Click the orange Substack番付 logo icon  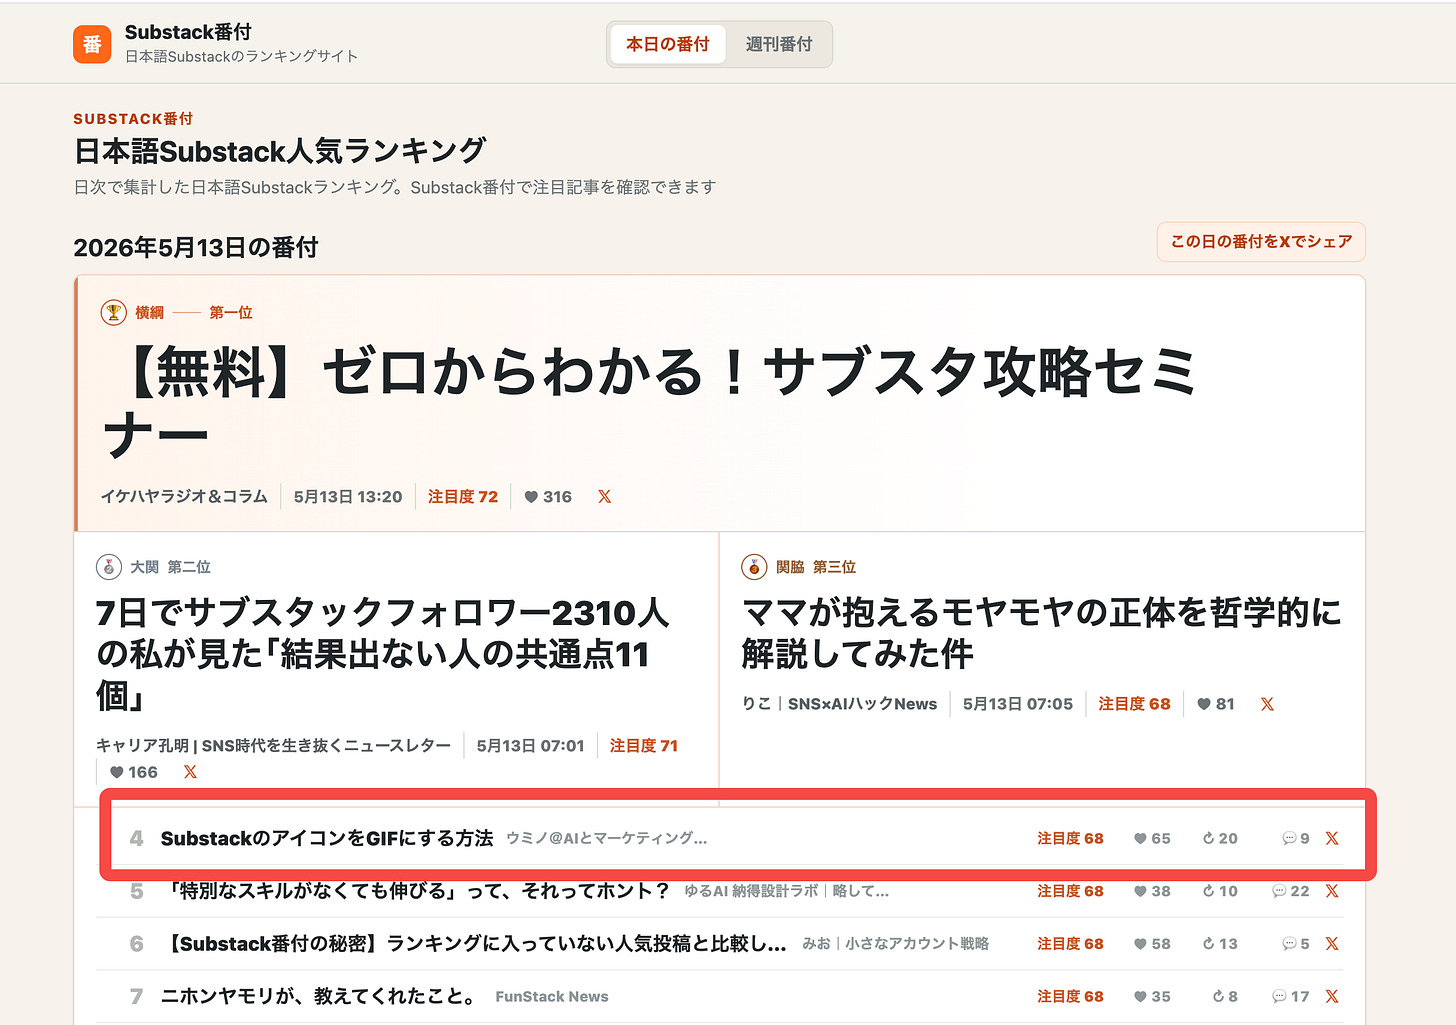(92, 44)
